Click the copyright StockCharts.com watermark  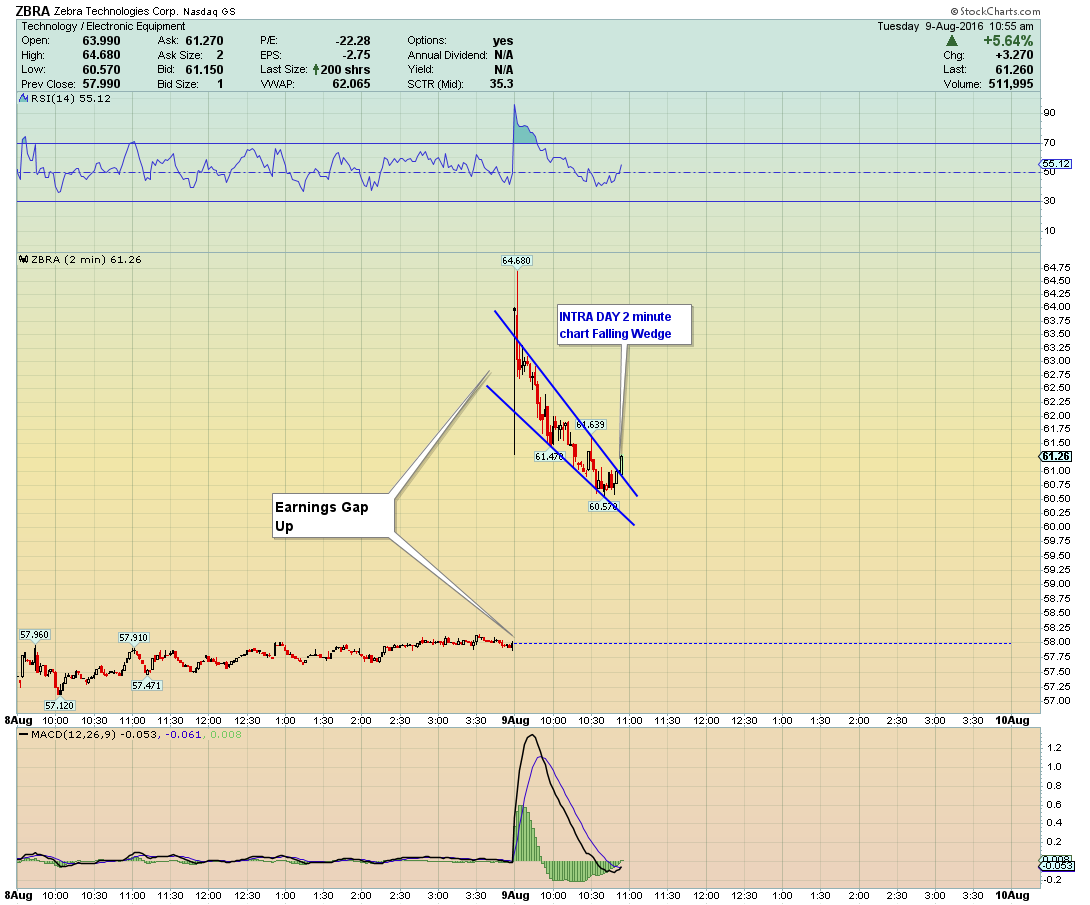(x=995, y=11)
